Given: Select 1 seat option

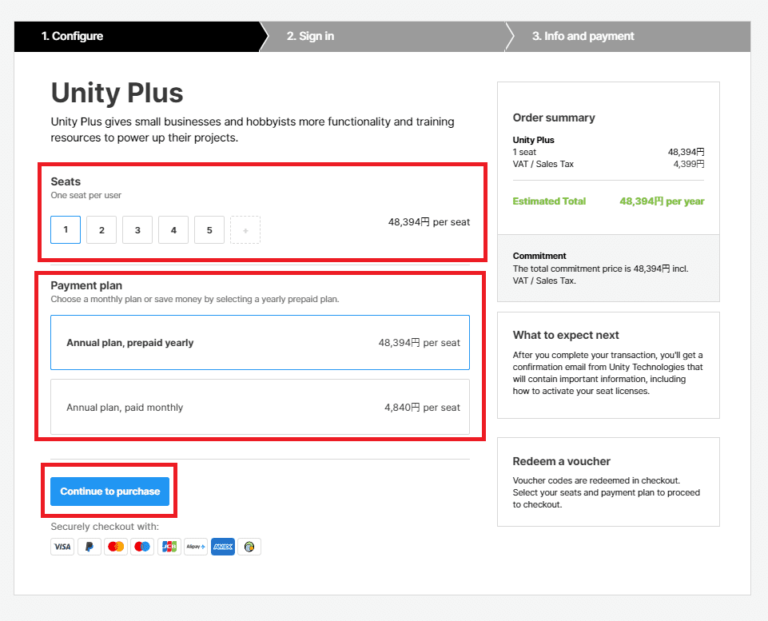Looking at the screenshot, I should coord(66,229).
